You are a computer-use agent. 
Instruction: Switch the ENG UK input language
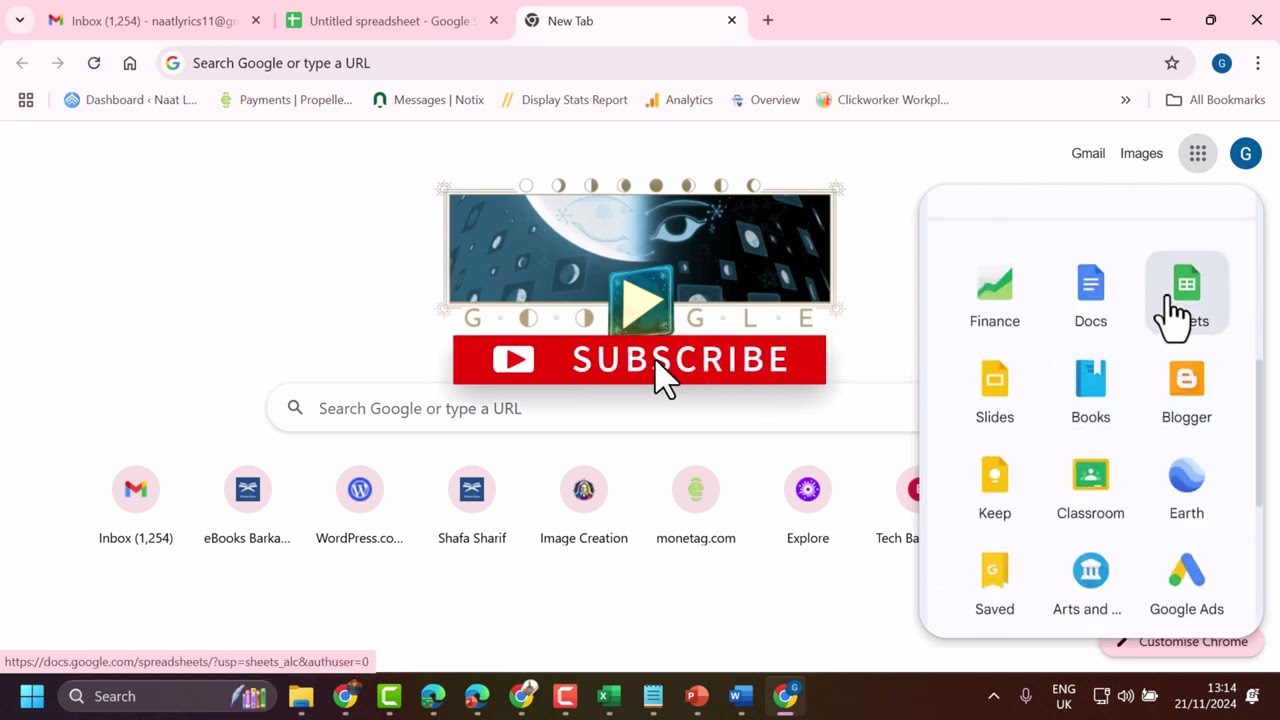point(1064,696)
